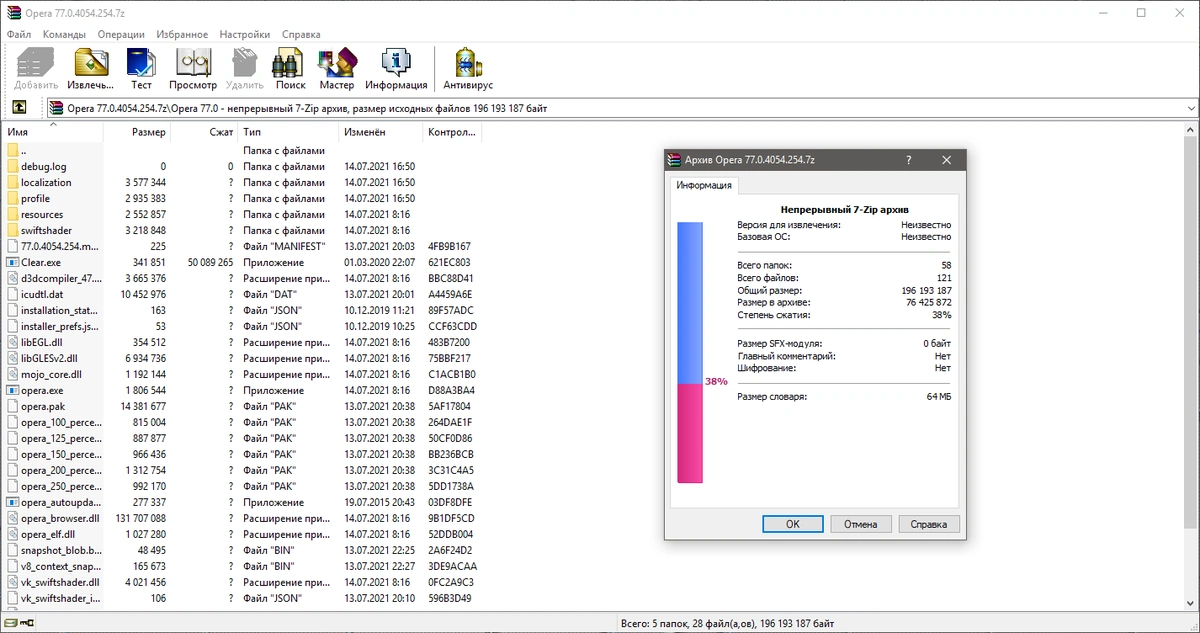The width and height of the screenshot is (1200, 633).
Task: Select the d3dcompiler_47 file row
Action: [240, 278]
